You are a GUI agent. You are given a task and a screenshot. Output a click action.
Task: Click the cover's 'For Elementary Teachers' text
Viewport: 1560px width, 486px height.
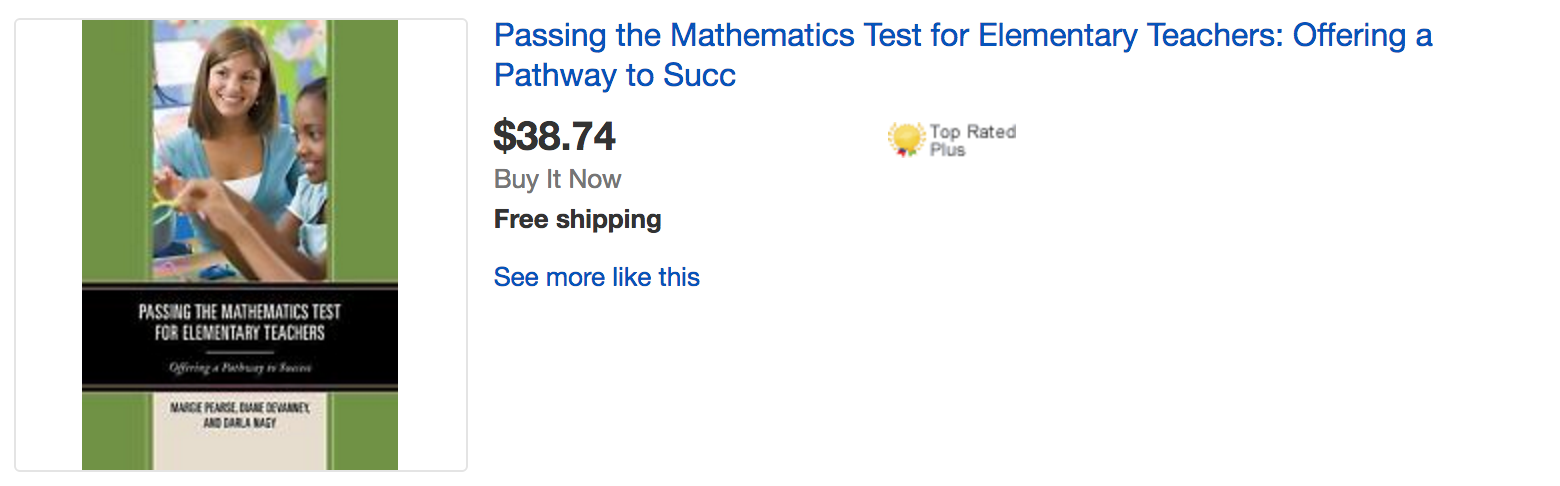pyautogui.click(x=240, y=333)
